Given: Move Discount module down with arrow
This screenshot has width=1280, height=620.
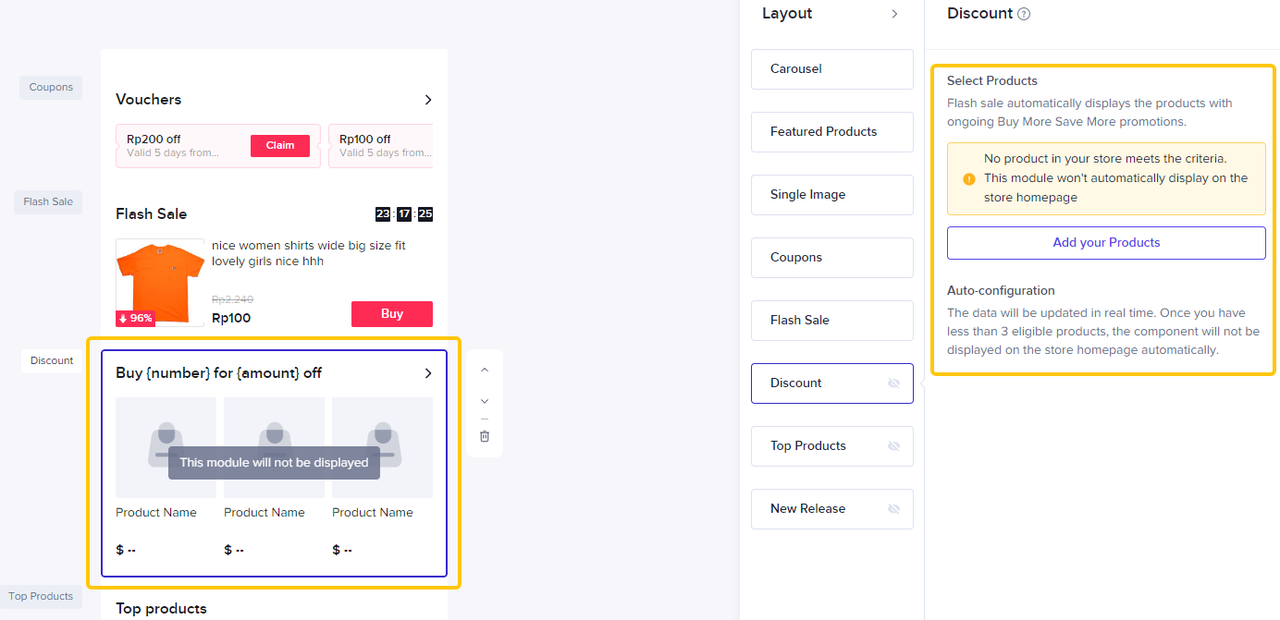Looking at the screenshot, I should point(485,401).
